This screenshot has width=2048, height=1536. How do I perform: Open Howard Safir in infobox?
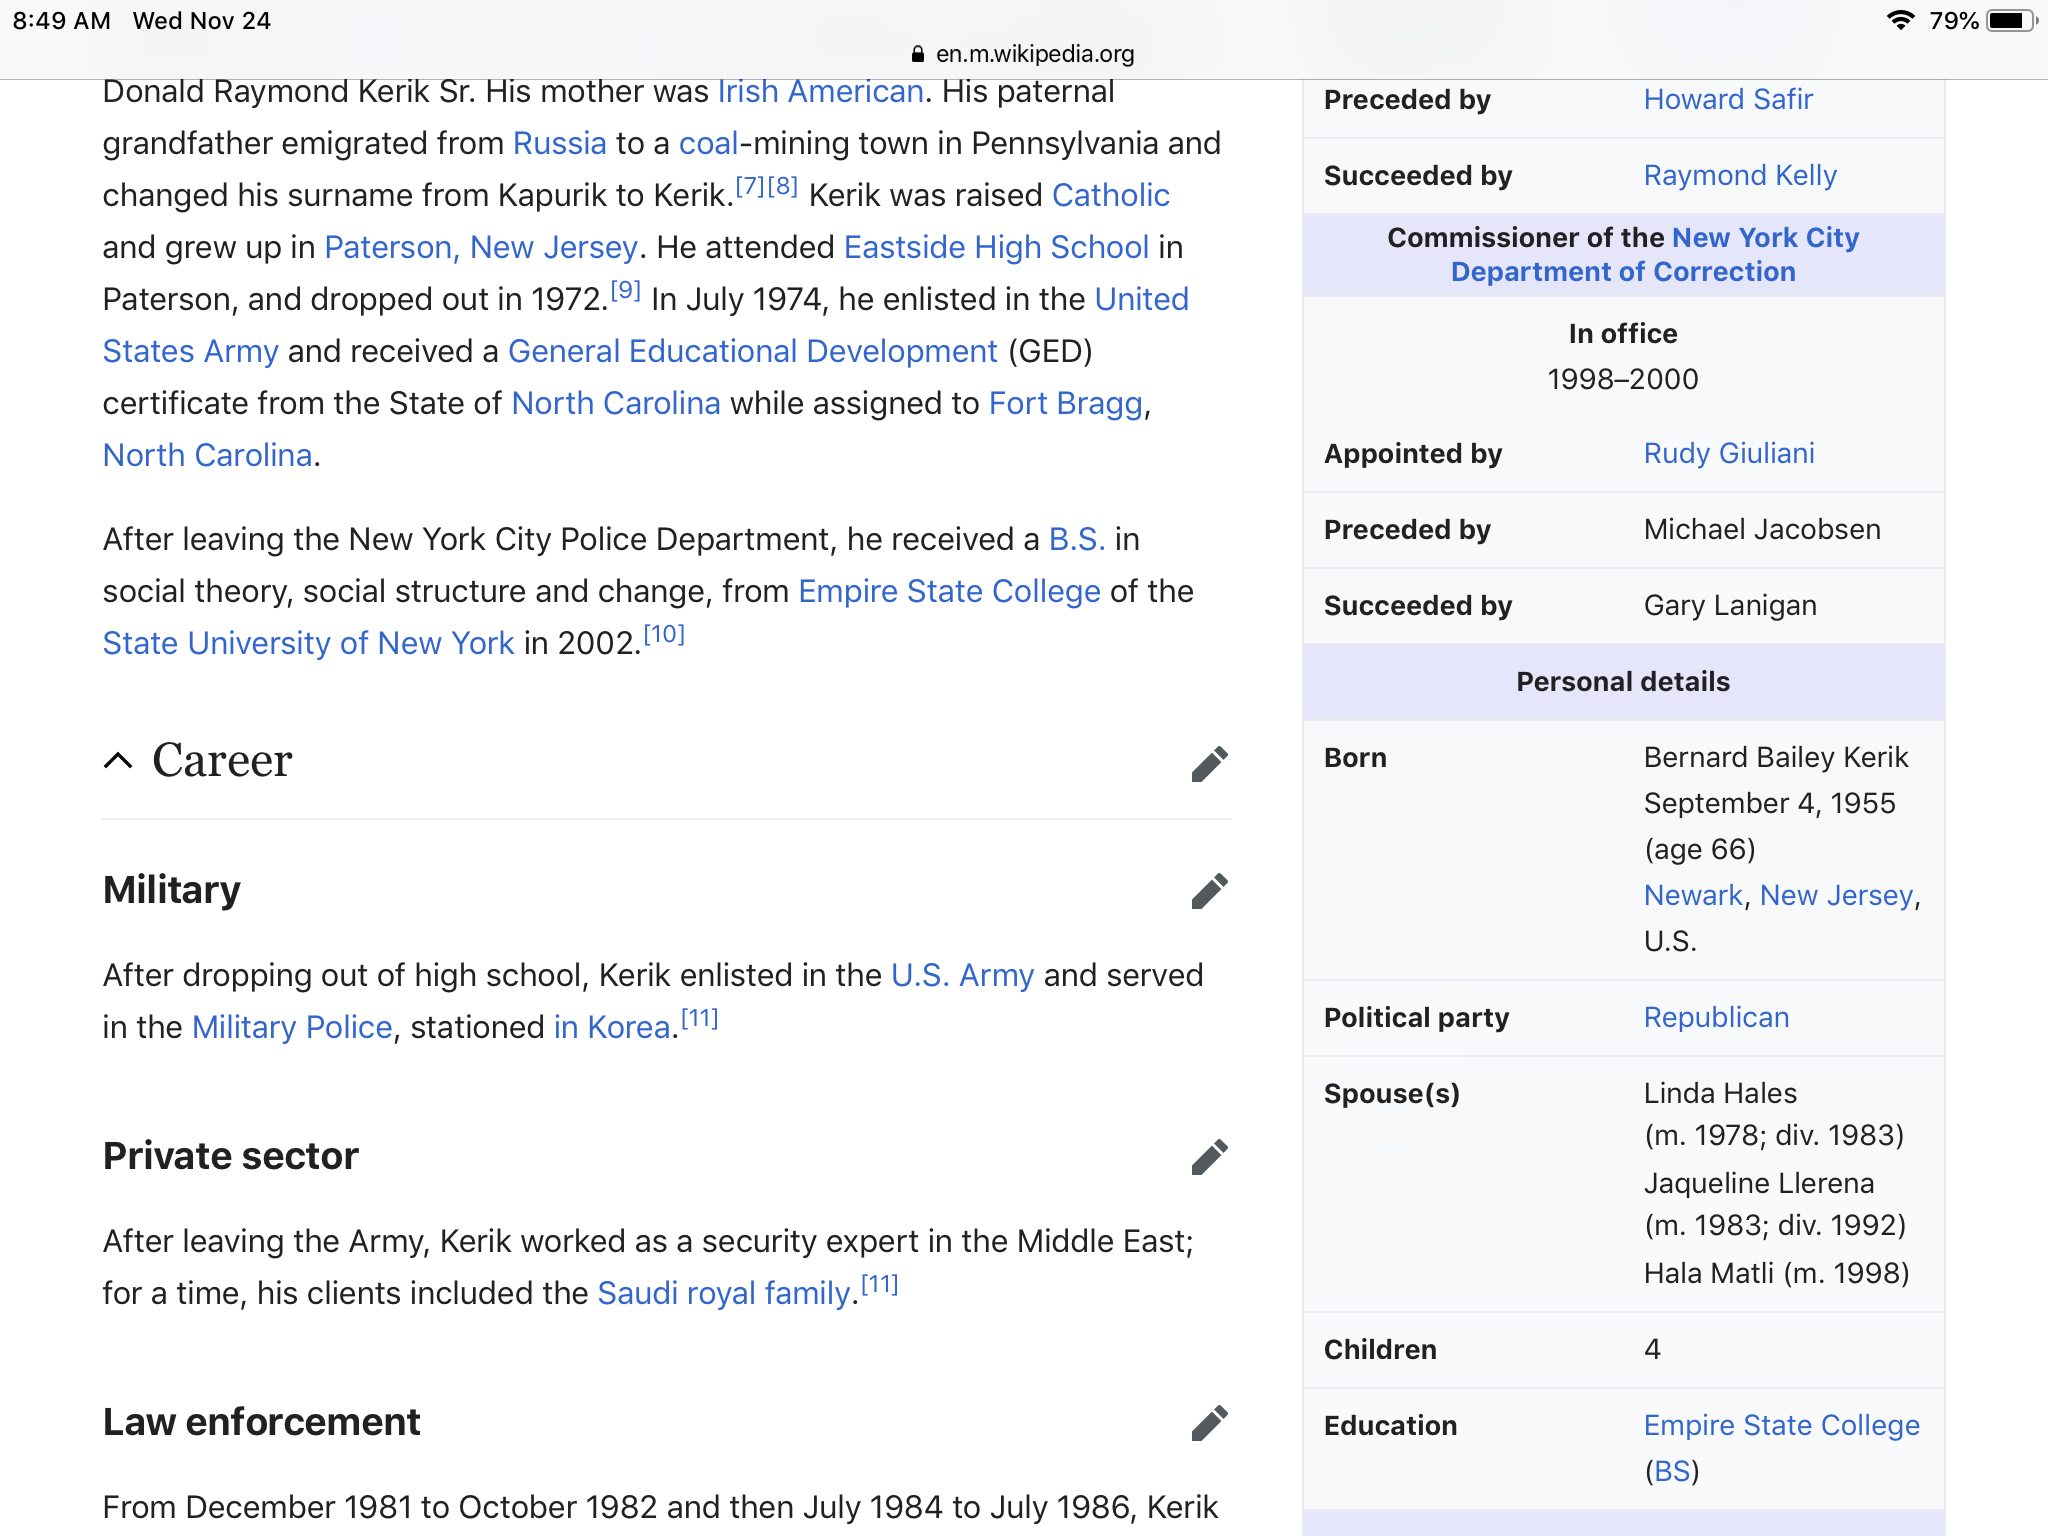(x=1728, y=99)
